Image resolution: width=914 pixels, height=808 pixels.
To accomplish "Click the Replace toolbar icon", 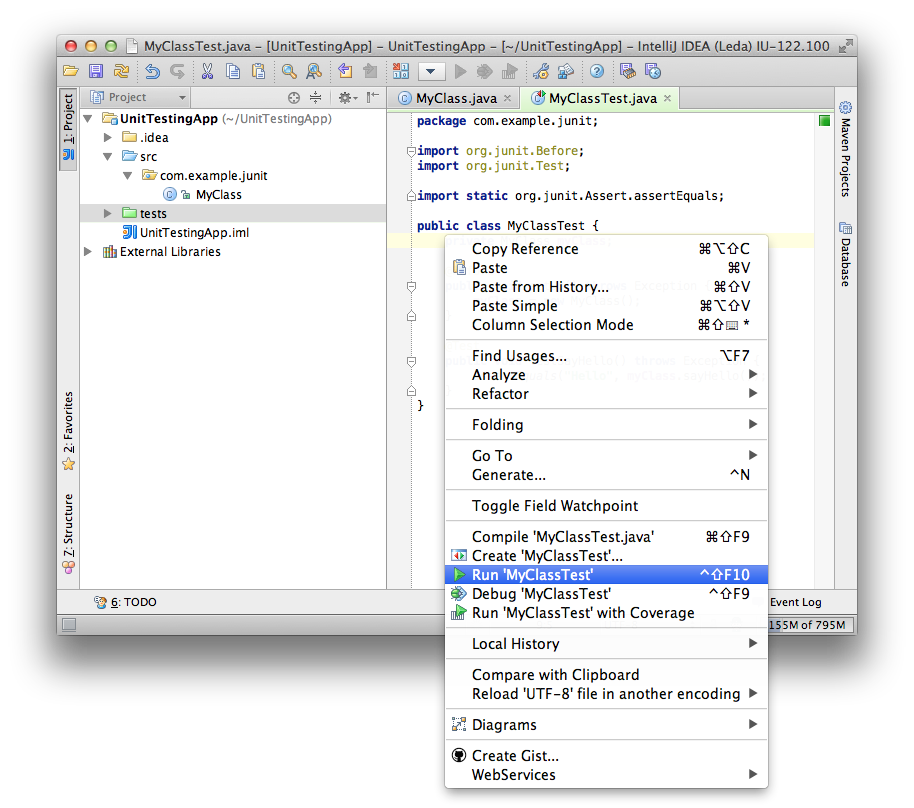I will click(314, 71).
